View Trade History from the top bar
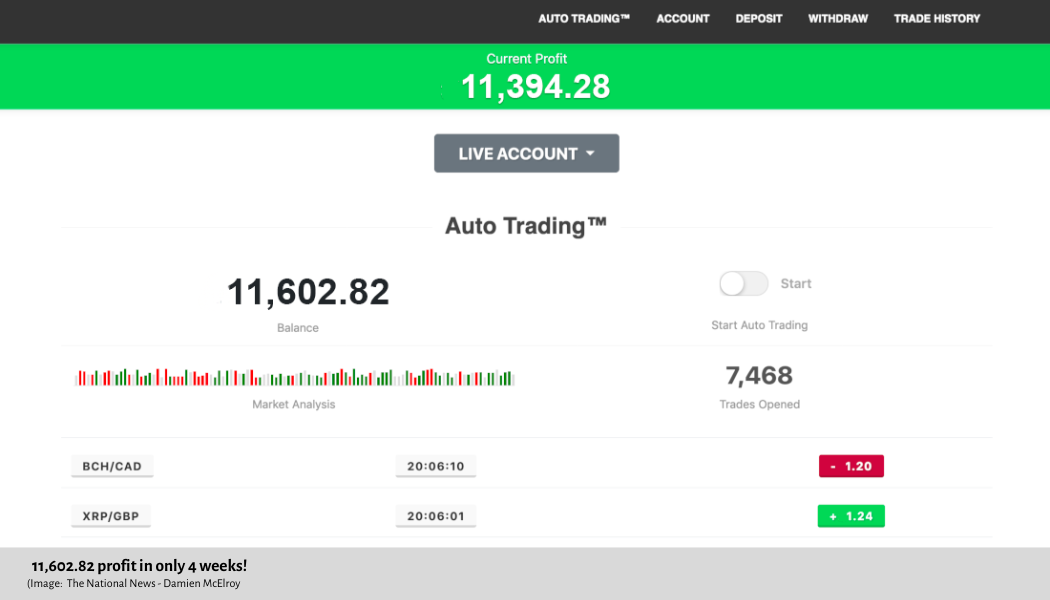The height and width of the screenshot is (600, 1050). click(937, 18)
